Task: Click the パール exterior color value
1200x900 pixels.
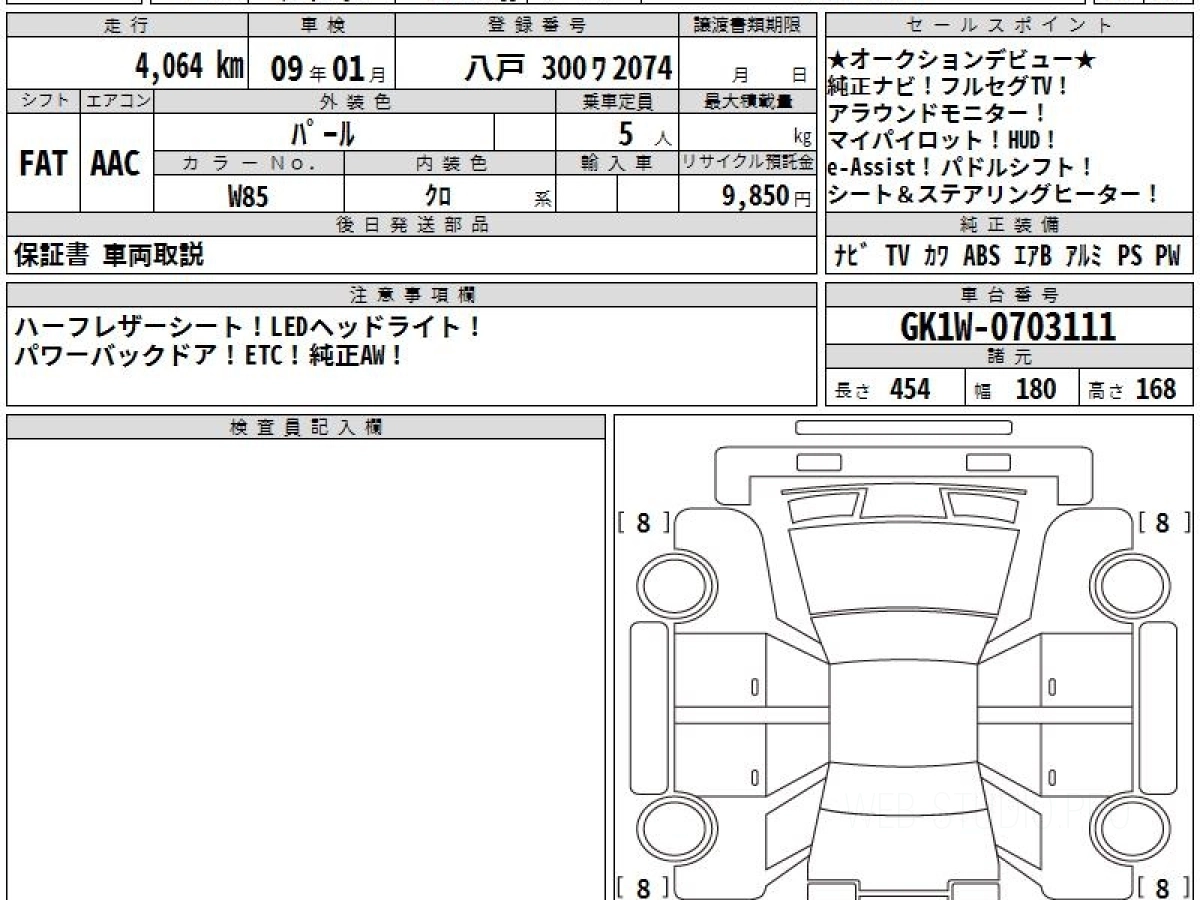Action: 323,132
